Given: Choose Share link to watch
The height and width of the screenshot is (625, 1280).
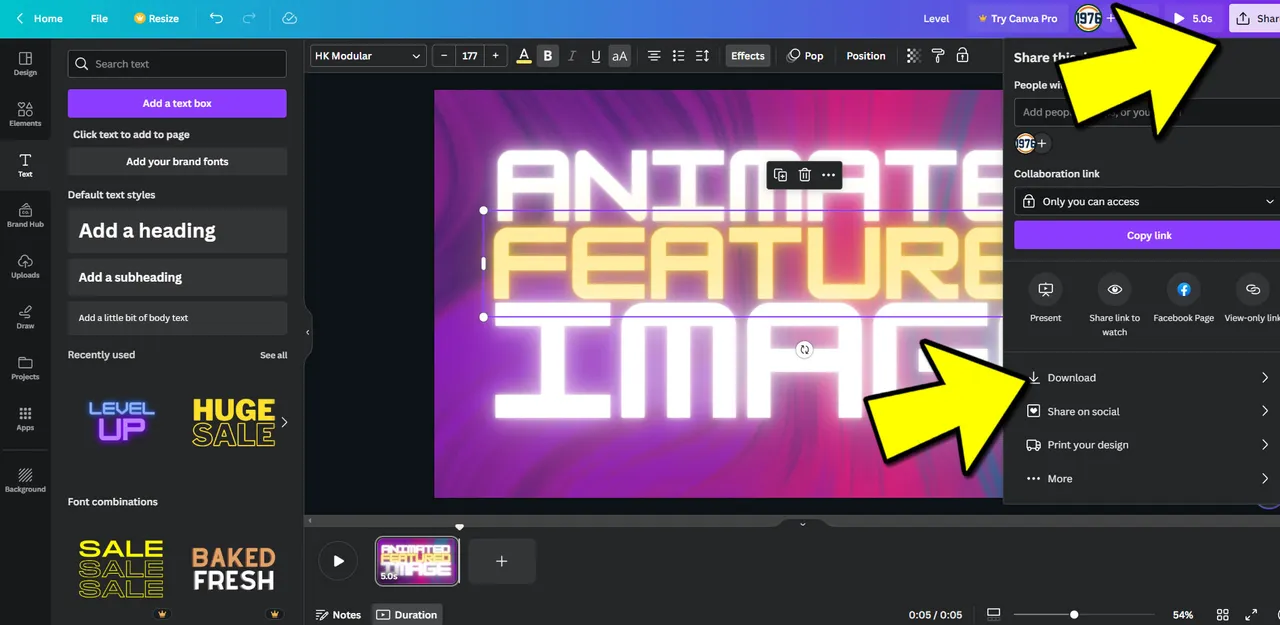Looking at the screenshot, I should click(1114, 305).
